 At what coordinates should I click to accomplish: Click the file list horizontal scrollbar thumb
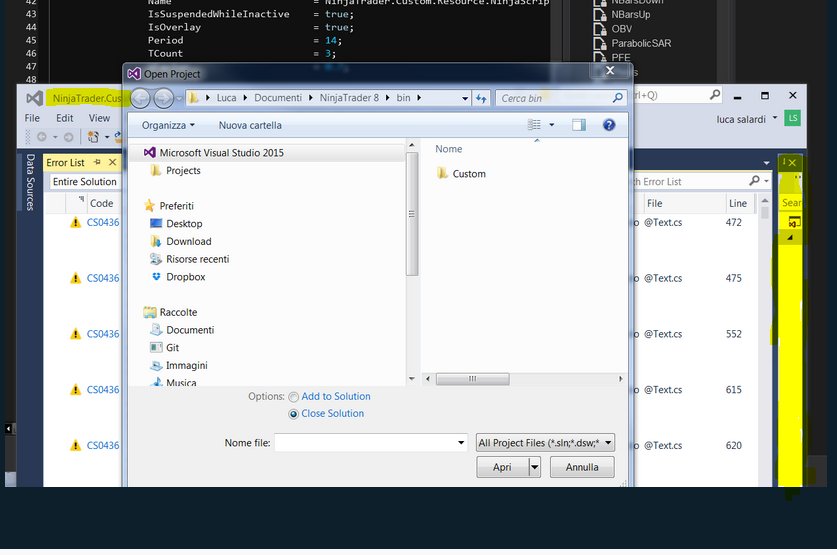(x=472, y=379)
